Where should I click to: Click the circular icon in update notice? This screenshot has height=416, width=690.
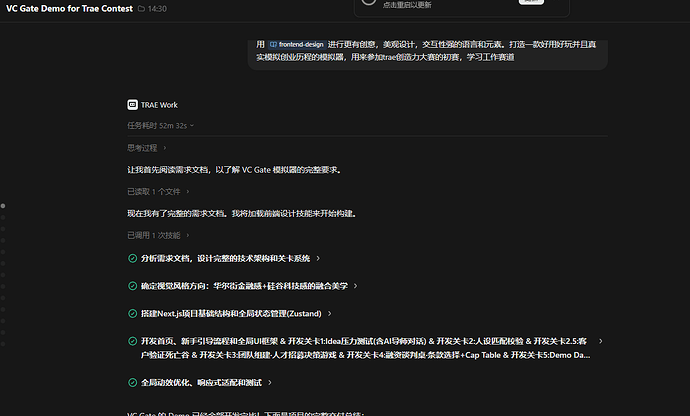point(369,1)
